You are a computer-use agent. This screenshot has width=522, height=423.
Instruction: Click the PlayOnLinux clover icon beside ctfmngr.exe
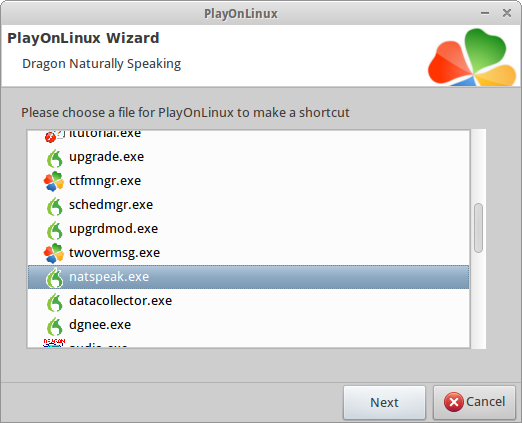click(54, 181)
